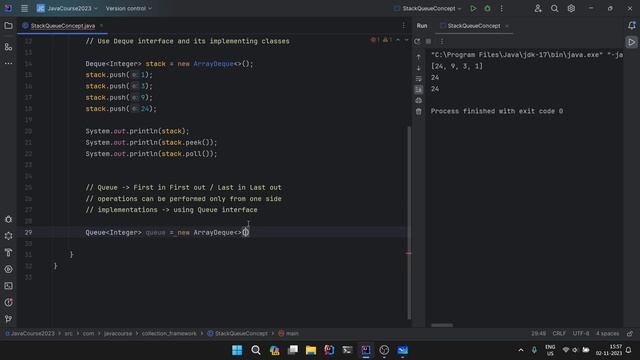Click line number 22 in gutter
The height and width of the screenshot is (360, 640).
pos(28,153)
